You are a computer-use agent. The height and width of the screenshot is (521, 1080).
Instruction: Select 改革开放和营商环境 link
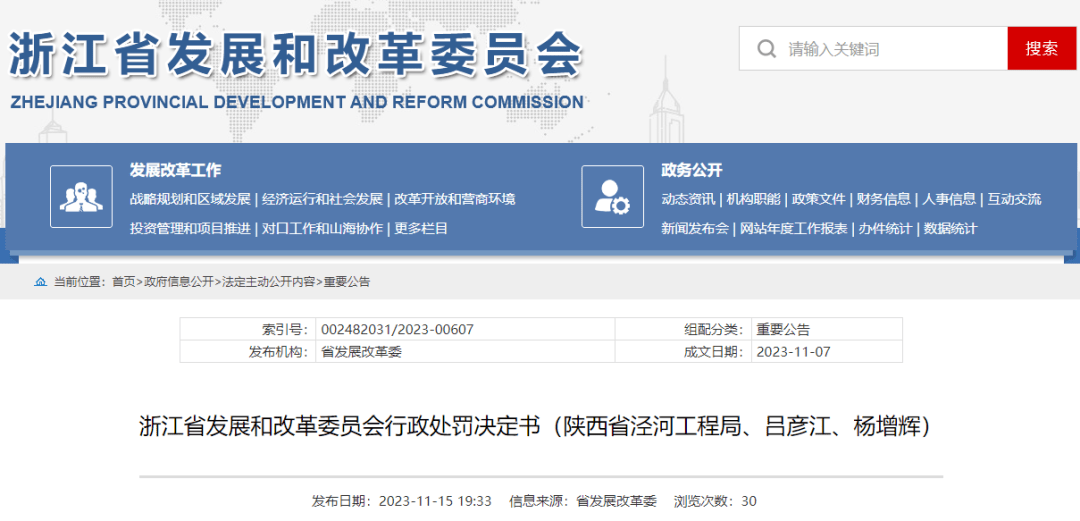click(x=455, y=199)
